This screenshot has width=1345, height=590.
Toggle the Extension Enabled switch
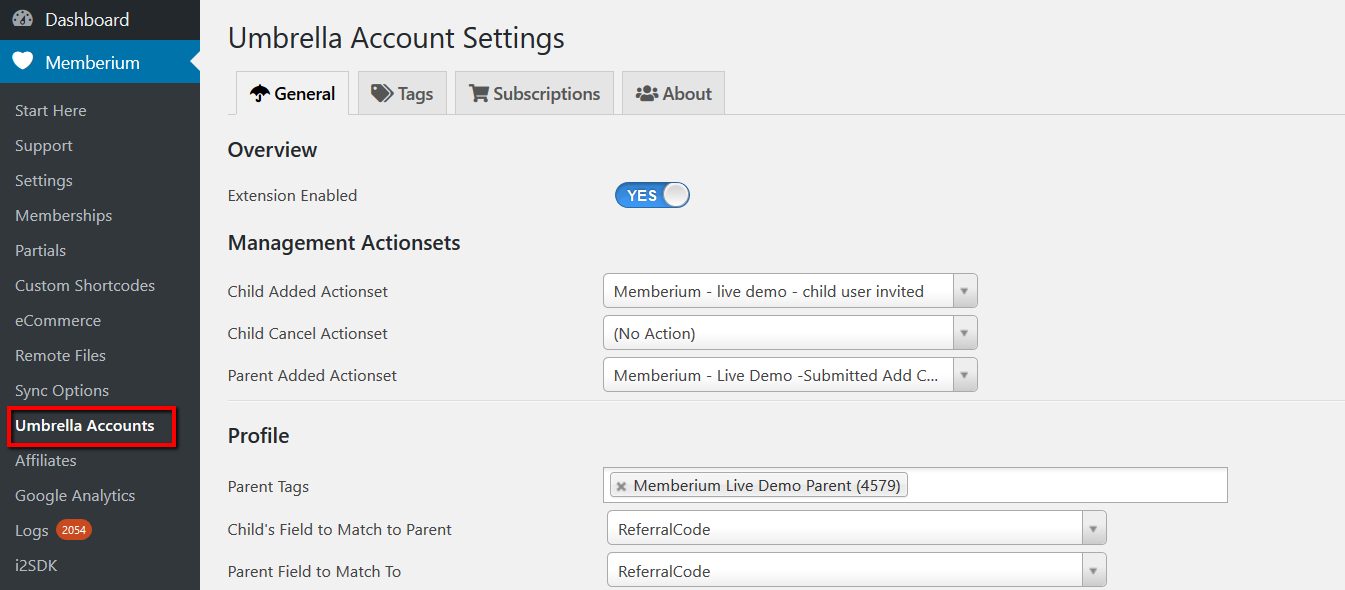pyautogui.click(x=652, y=195)
